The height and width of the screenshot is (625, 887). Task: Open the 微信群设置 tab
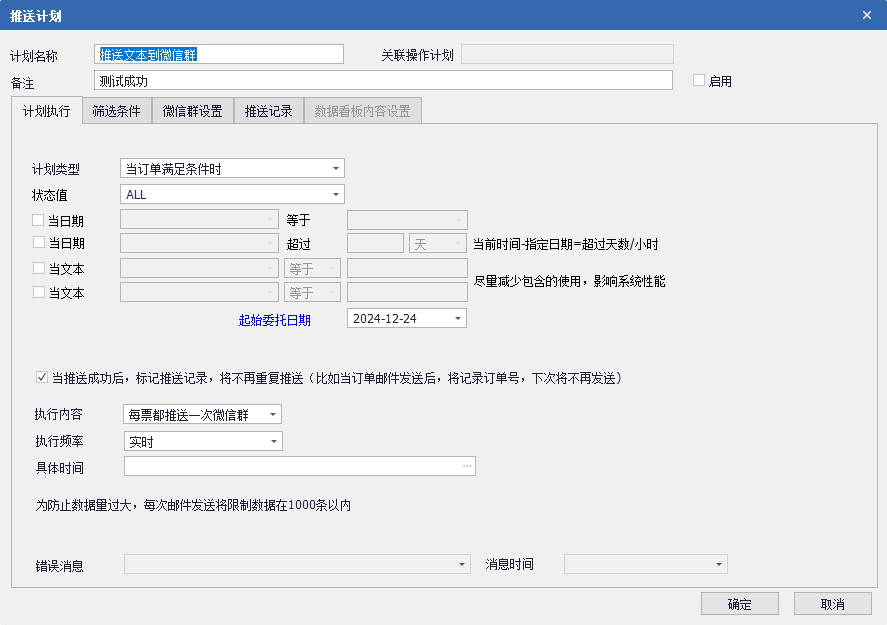point(192,111)
